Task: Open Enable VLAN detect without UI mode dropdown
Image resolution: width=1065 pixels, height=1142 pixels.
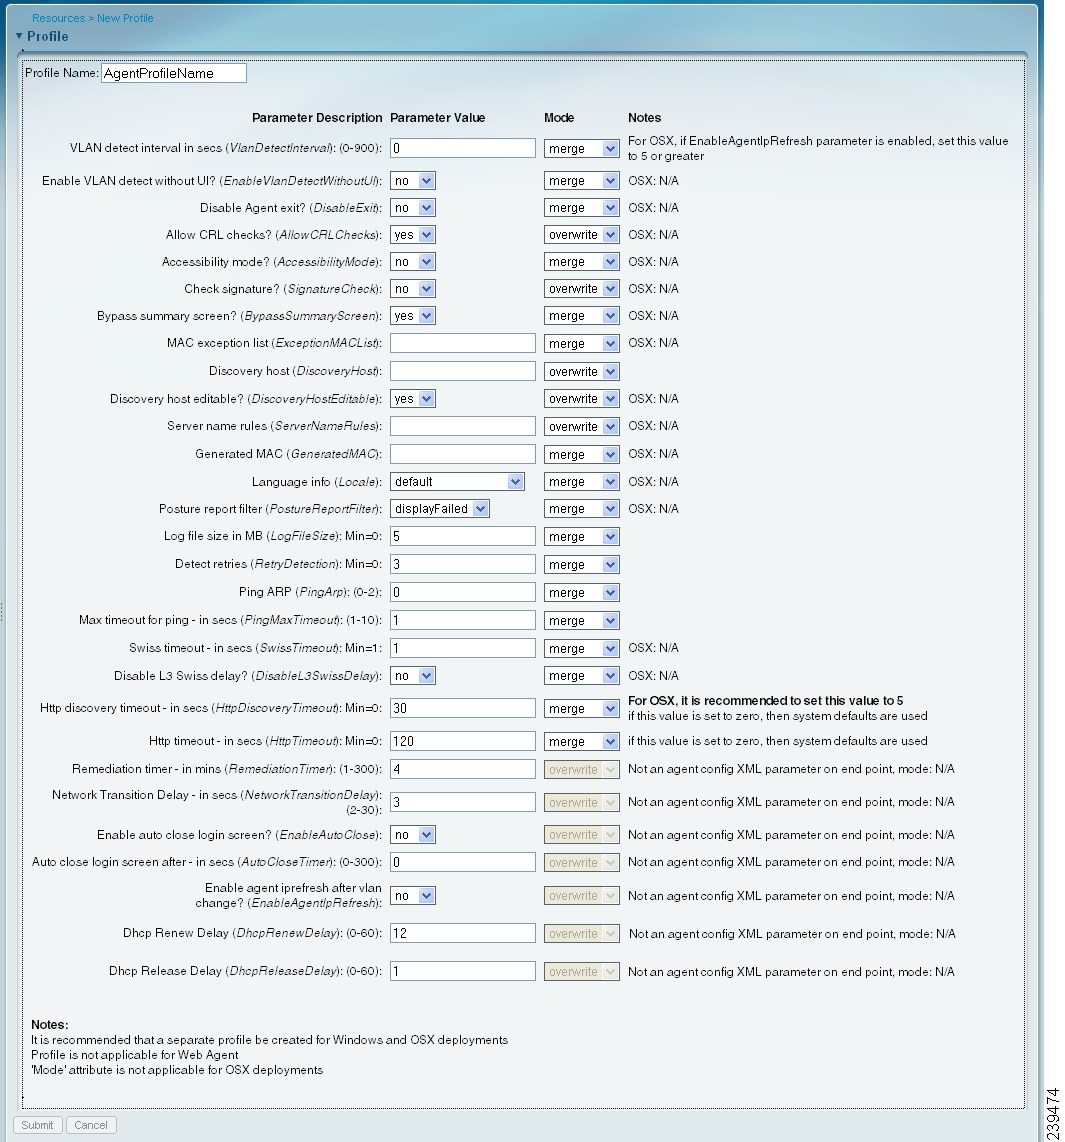Action: click(581, 181)
